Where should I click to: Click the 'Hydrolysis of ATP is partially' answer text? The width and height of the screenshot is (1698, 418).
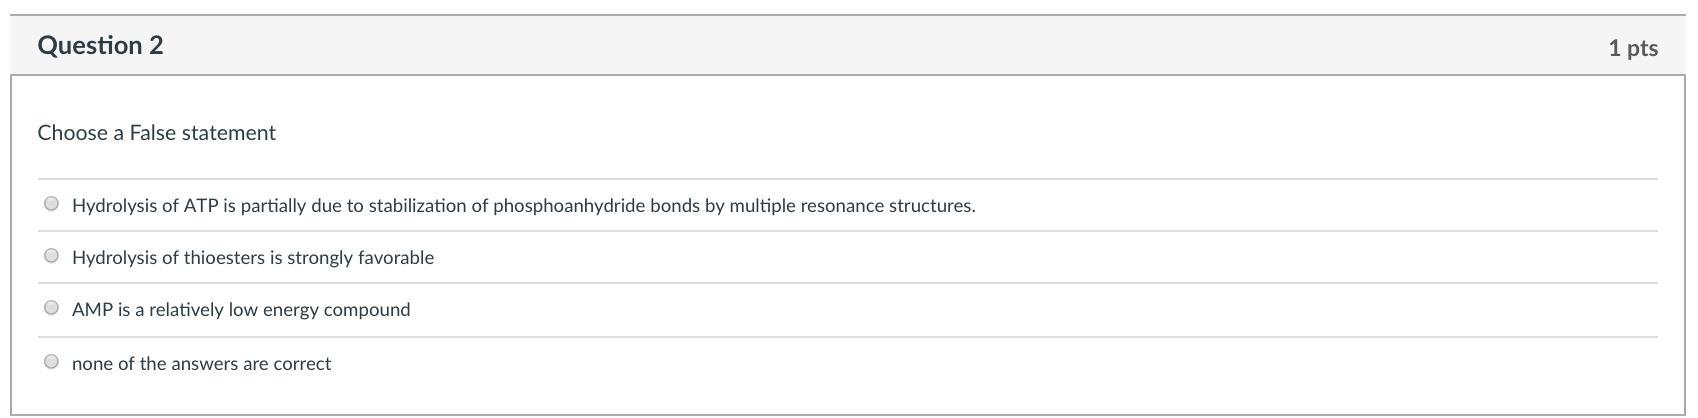pos(522,206)
